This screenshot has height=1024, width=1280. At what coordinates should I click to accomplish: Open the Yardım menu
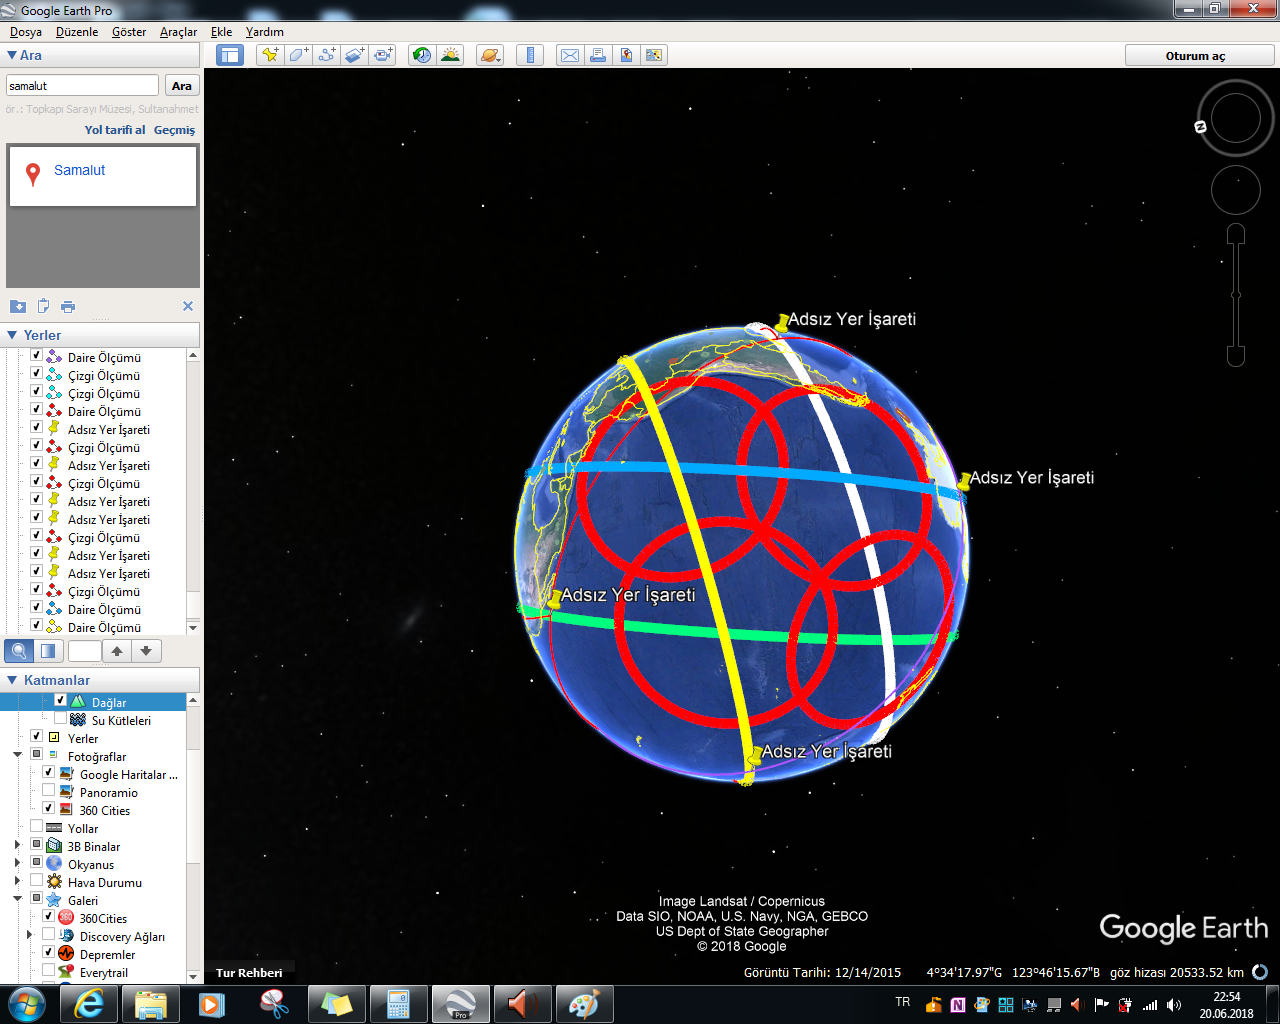tap(265, 32)
